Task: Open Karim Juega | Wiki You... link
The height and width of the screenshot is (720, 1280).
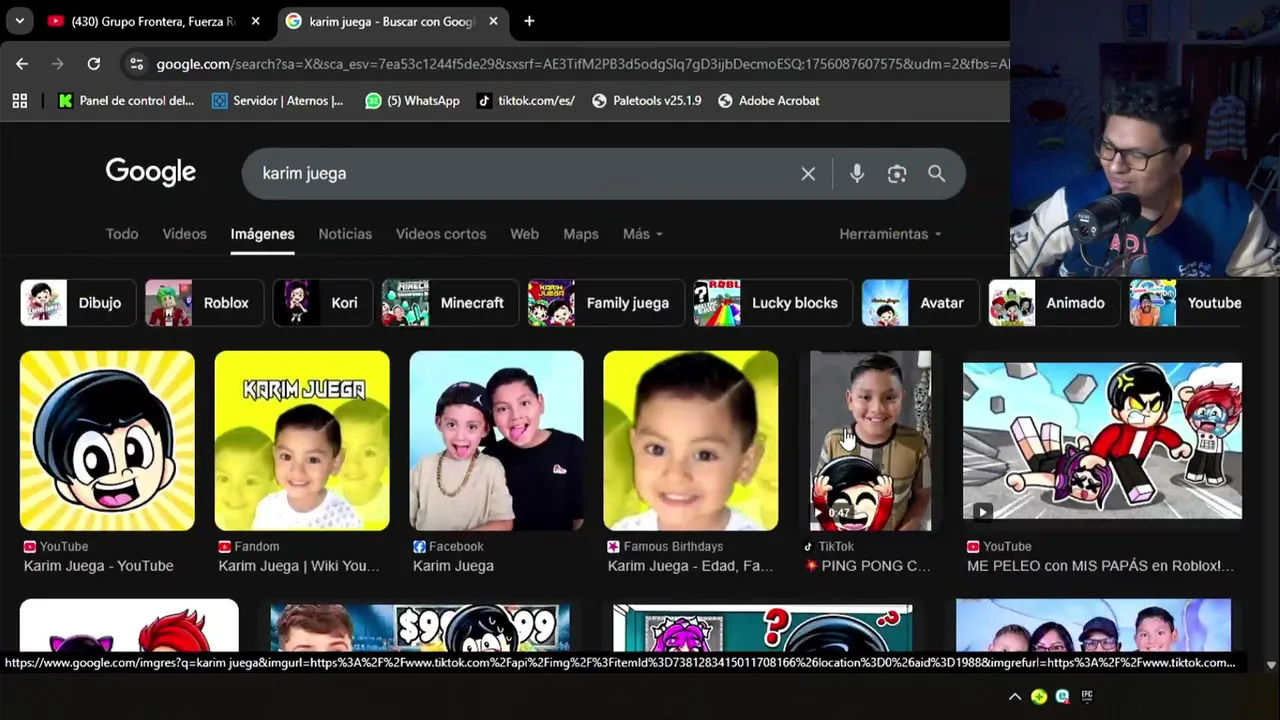Action: click(x=299, y=566)
